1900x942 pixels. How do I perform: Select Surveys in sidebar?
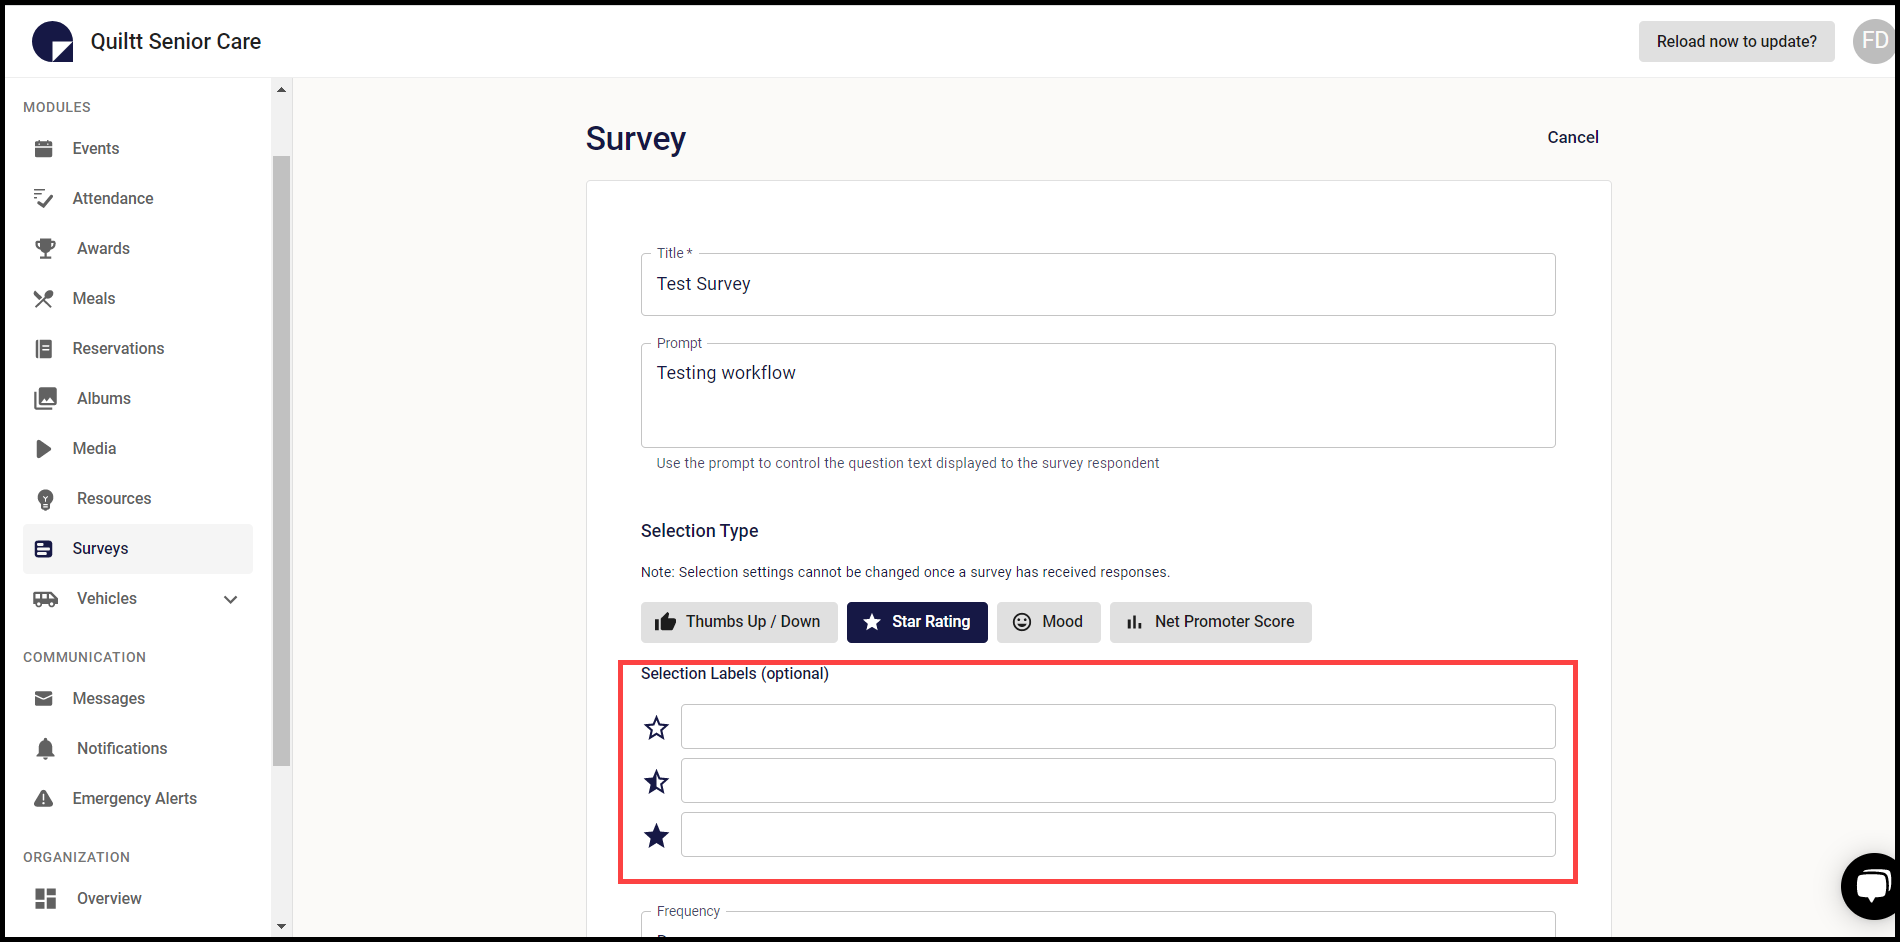(138, 549)
